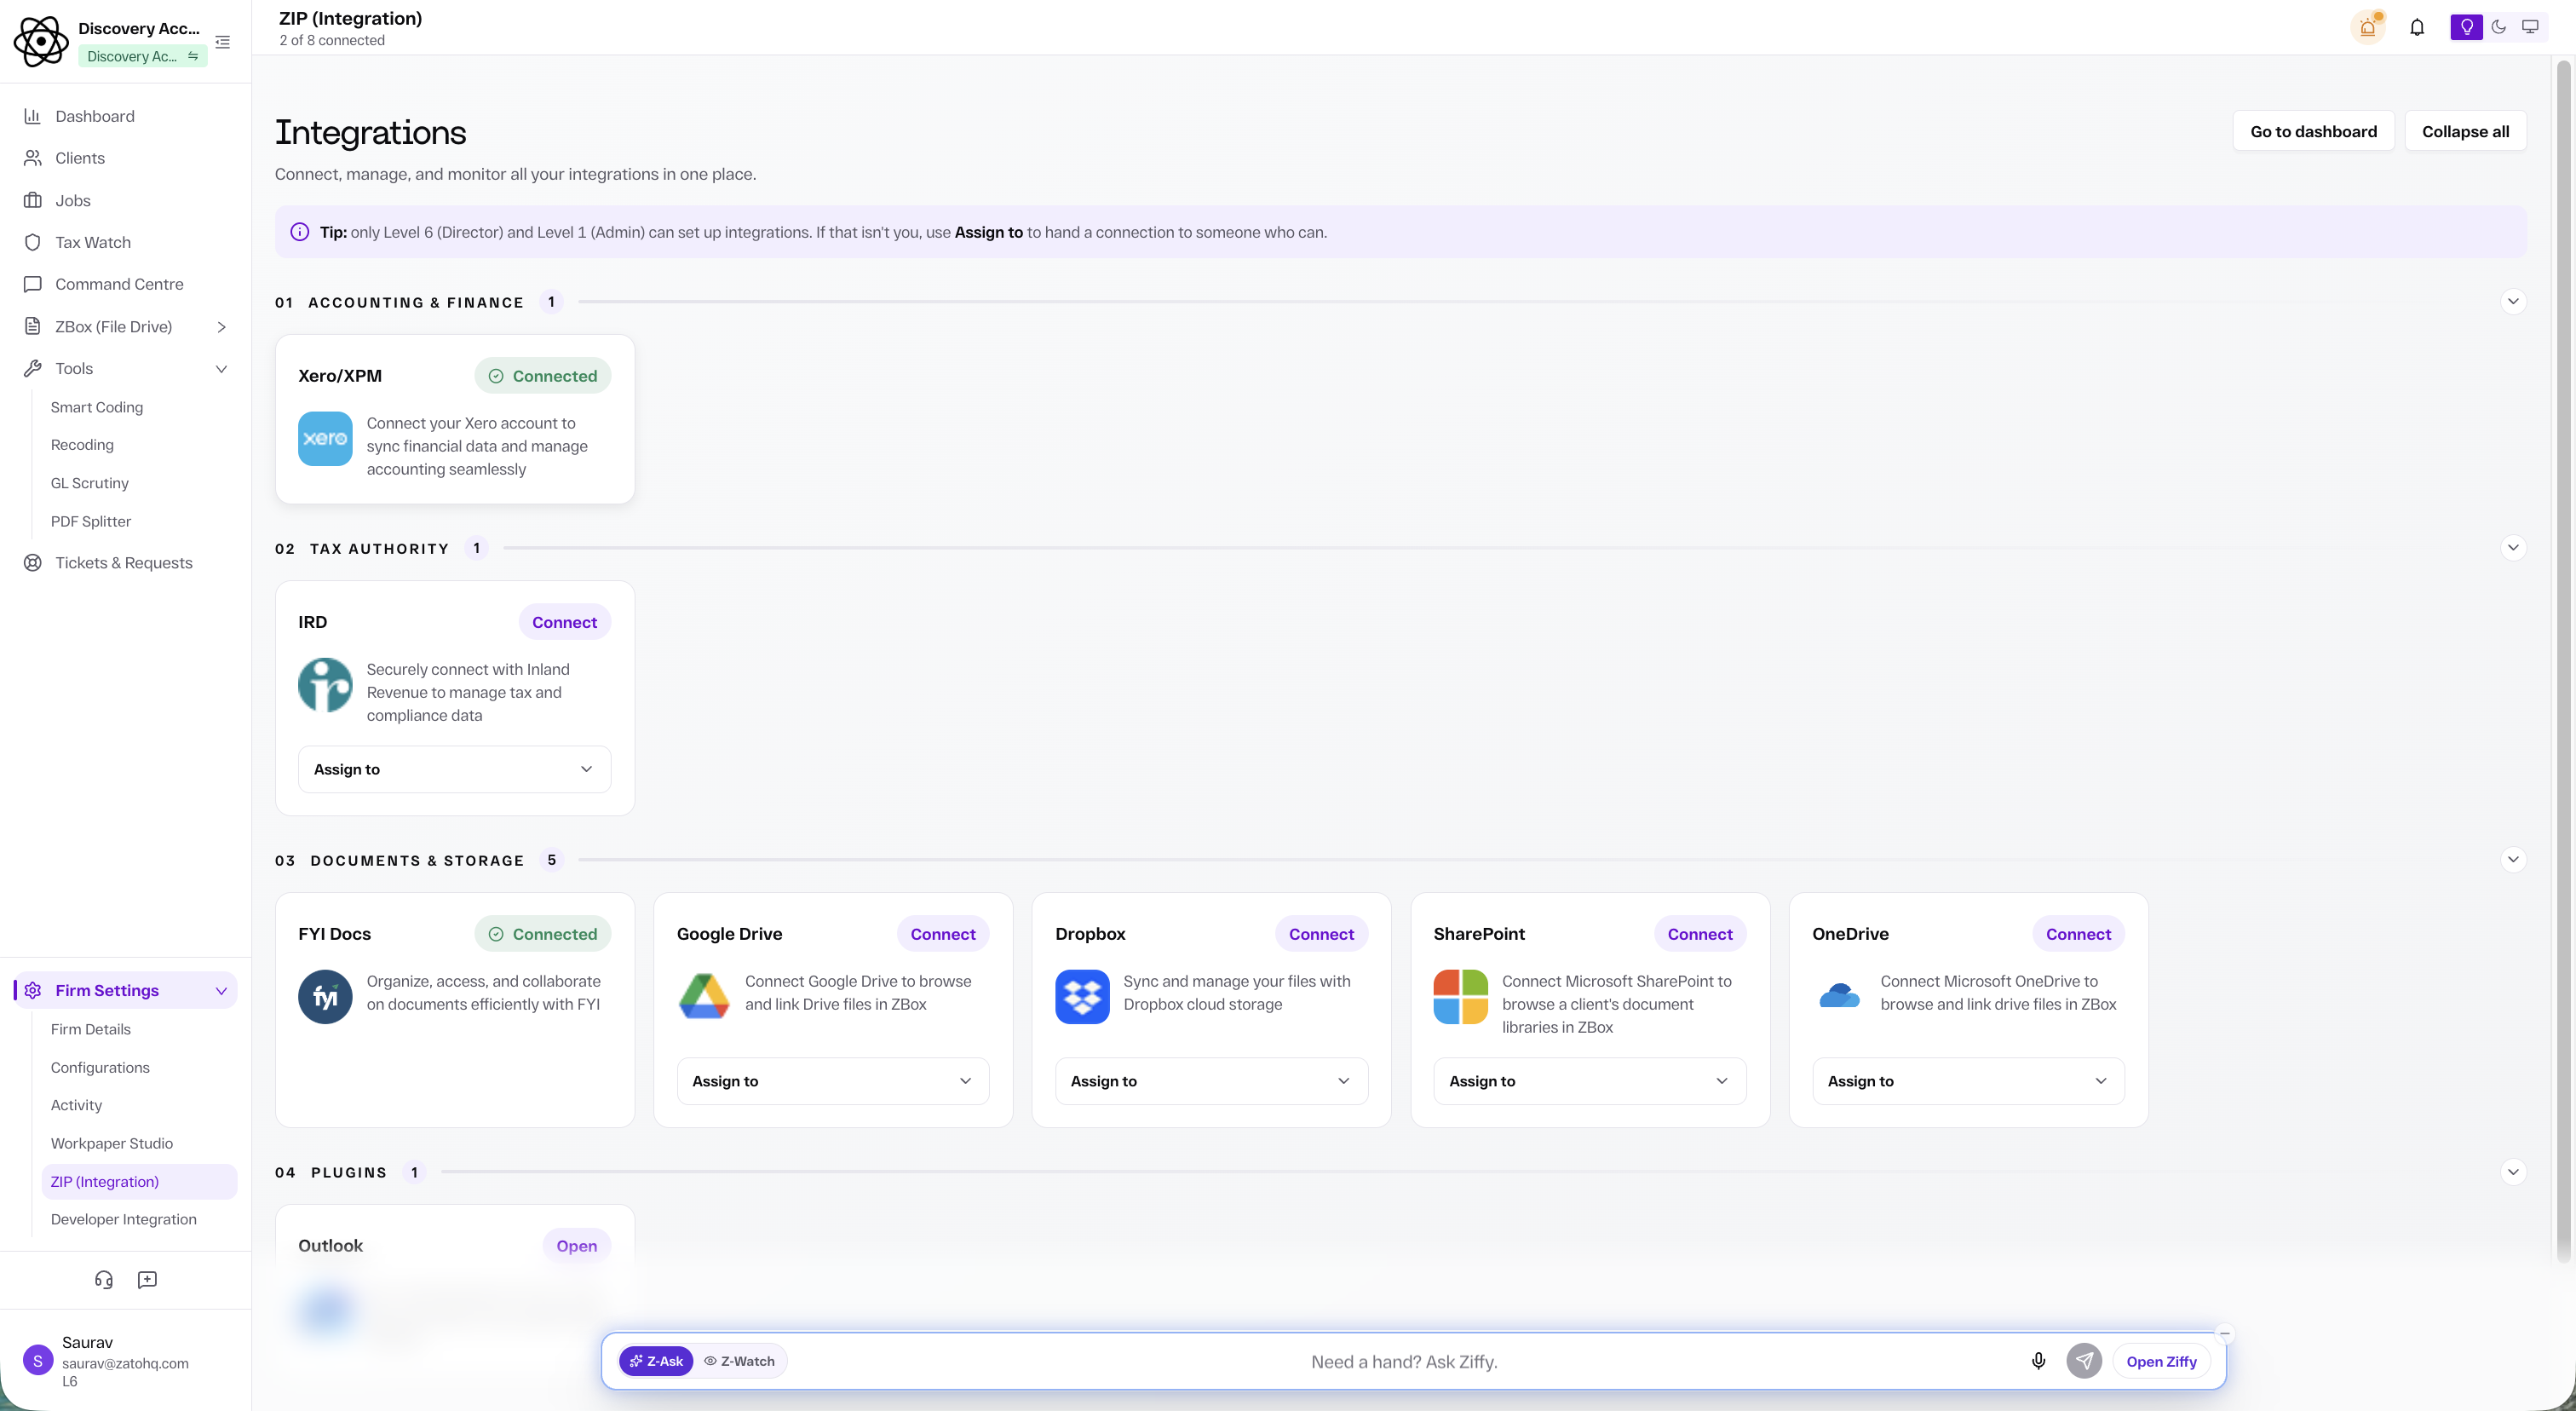
Task: Click the OneDrive cloud icon
Action: [x=1839, y=997]
